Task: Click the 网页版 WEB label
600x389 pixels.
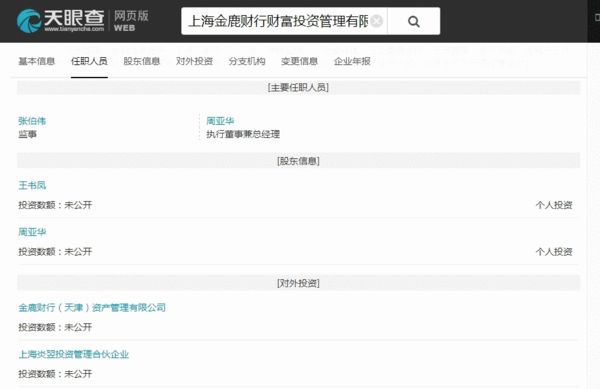Action: (x=131, y=21)
